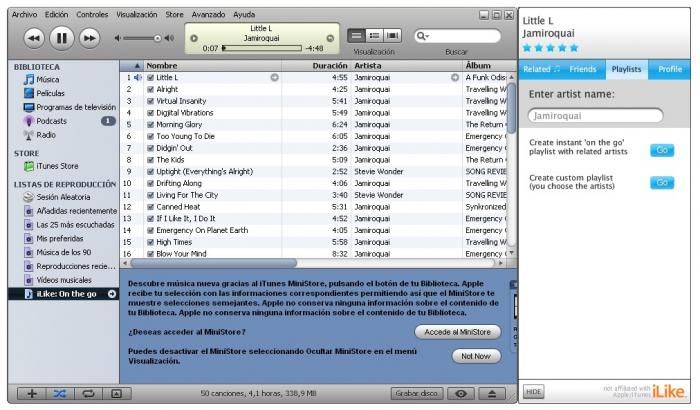This screenshot has height=410, width=700.
Task: Open the visualizer eye button
Action: click(x=461, y=393)
